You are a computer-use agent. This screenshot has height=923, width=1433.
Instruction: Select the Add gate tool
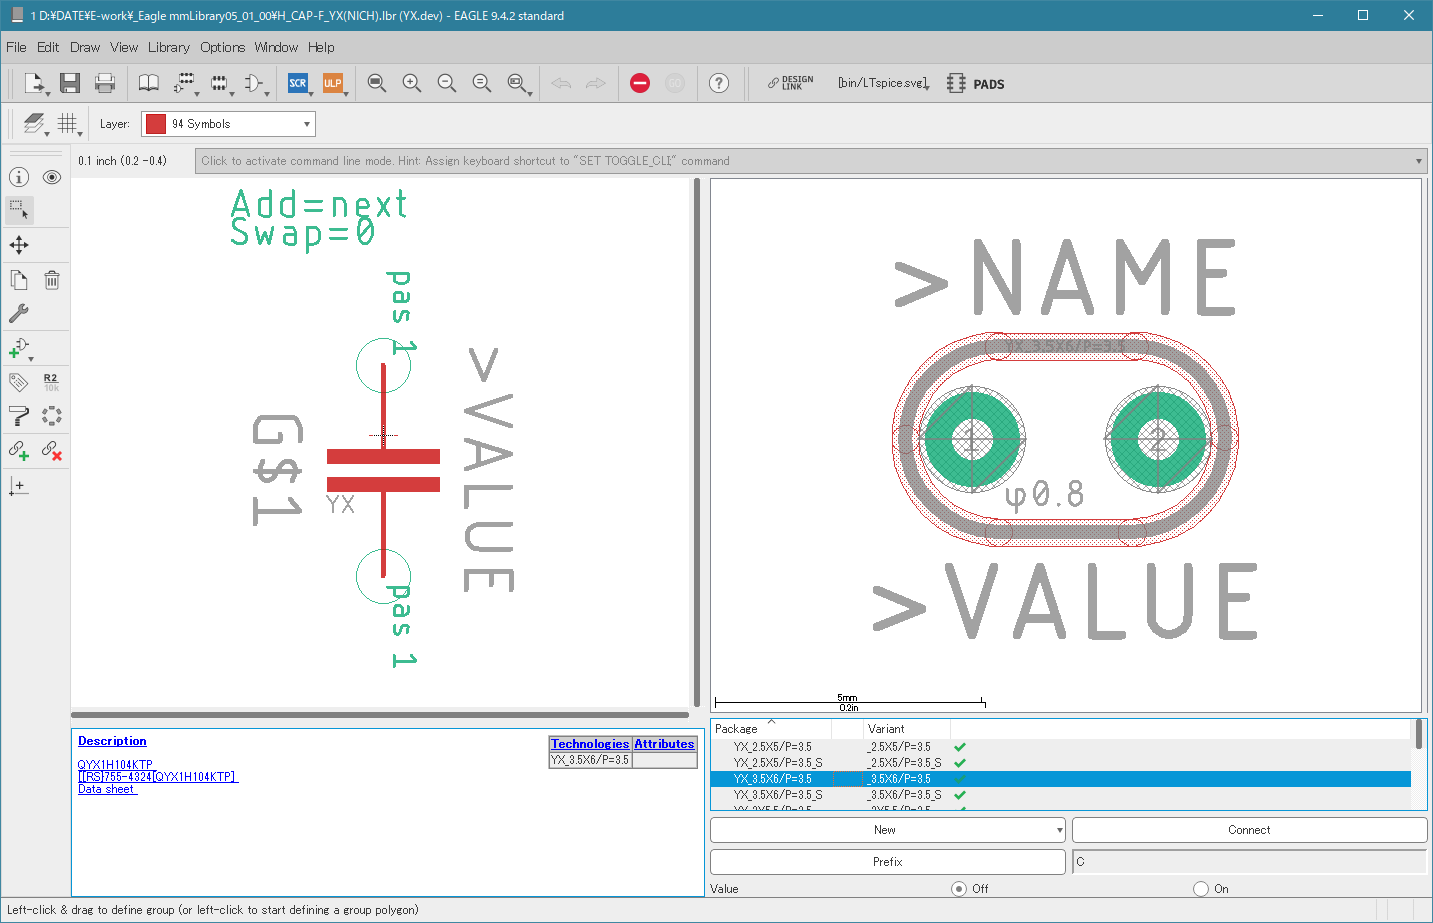tap(19, 348)
